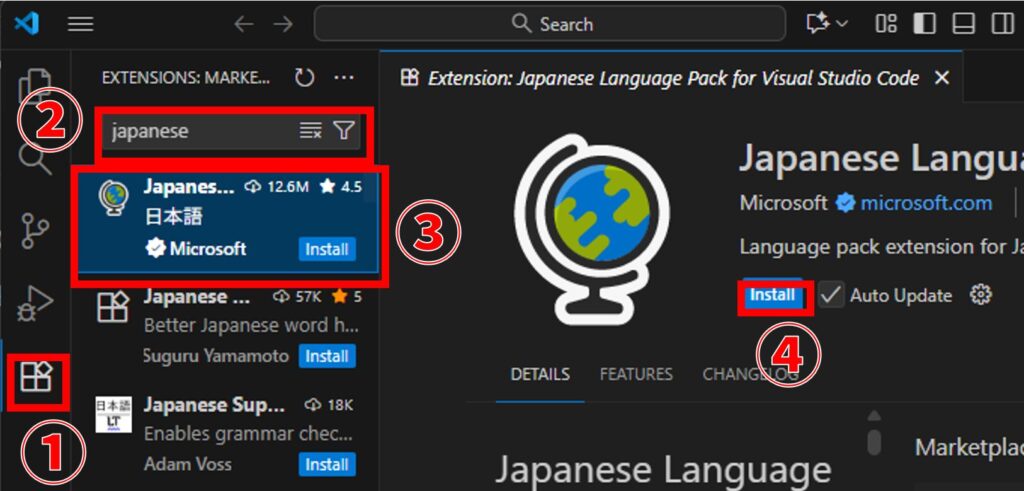Open the Copilot chat icon
Screen dimensions: 1024x491
pyautogui.click(x=818, y=24)
